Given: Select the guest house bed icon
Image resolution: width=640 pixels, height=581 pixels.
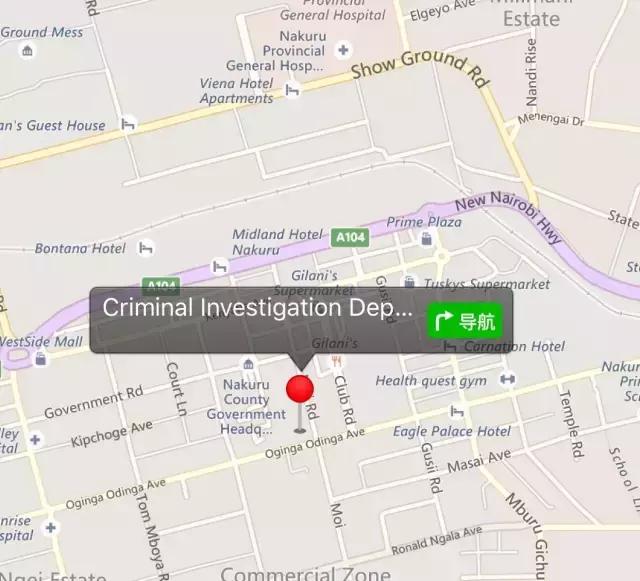Looking at the screenshot, I should pyautogui.click(x=128, y=124).
